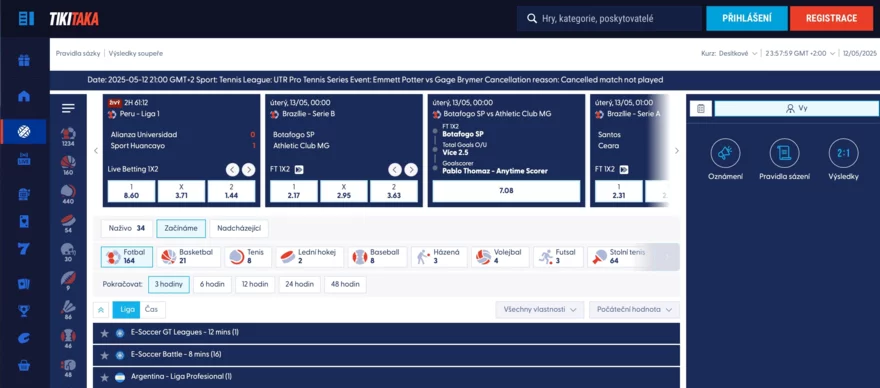Click the PŘIHLÁŠENÍ login button
The image size is (880, 388).
[746, 19]
